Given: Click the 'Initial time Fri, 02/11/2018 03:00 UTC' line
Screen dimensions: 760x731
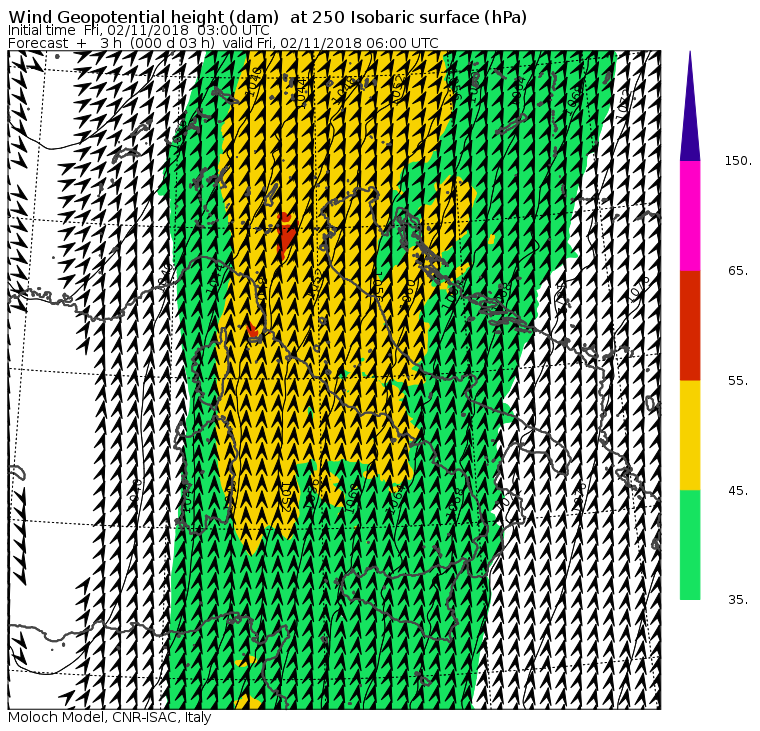Looking at the screenshot, I should click(139, 31).
